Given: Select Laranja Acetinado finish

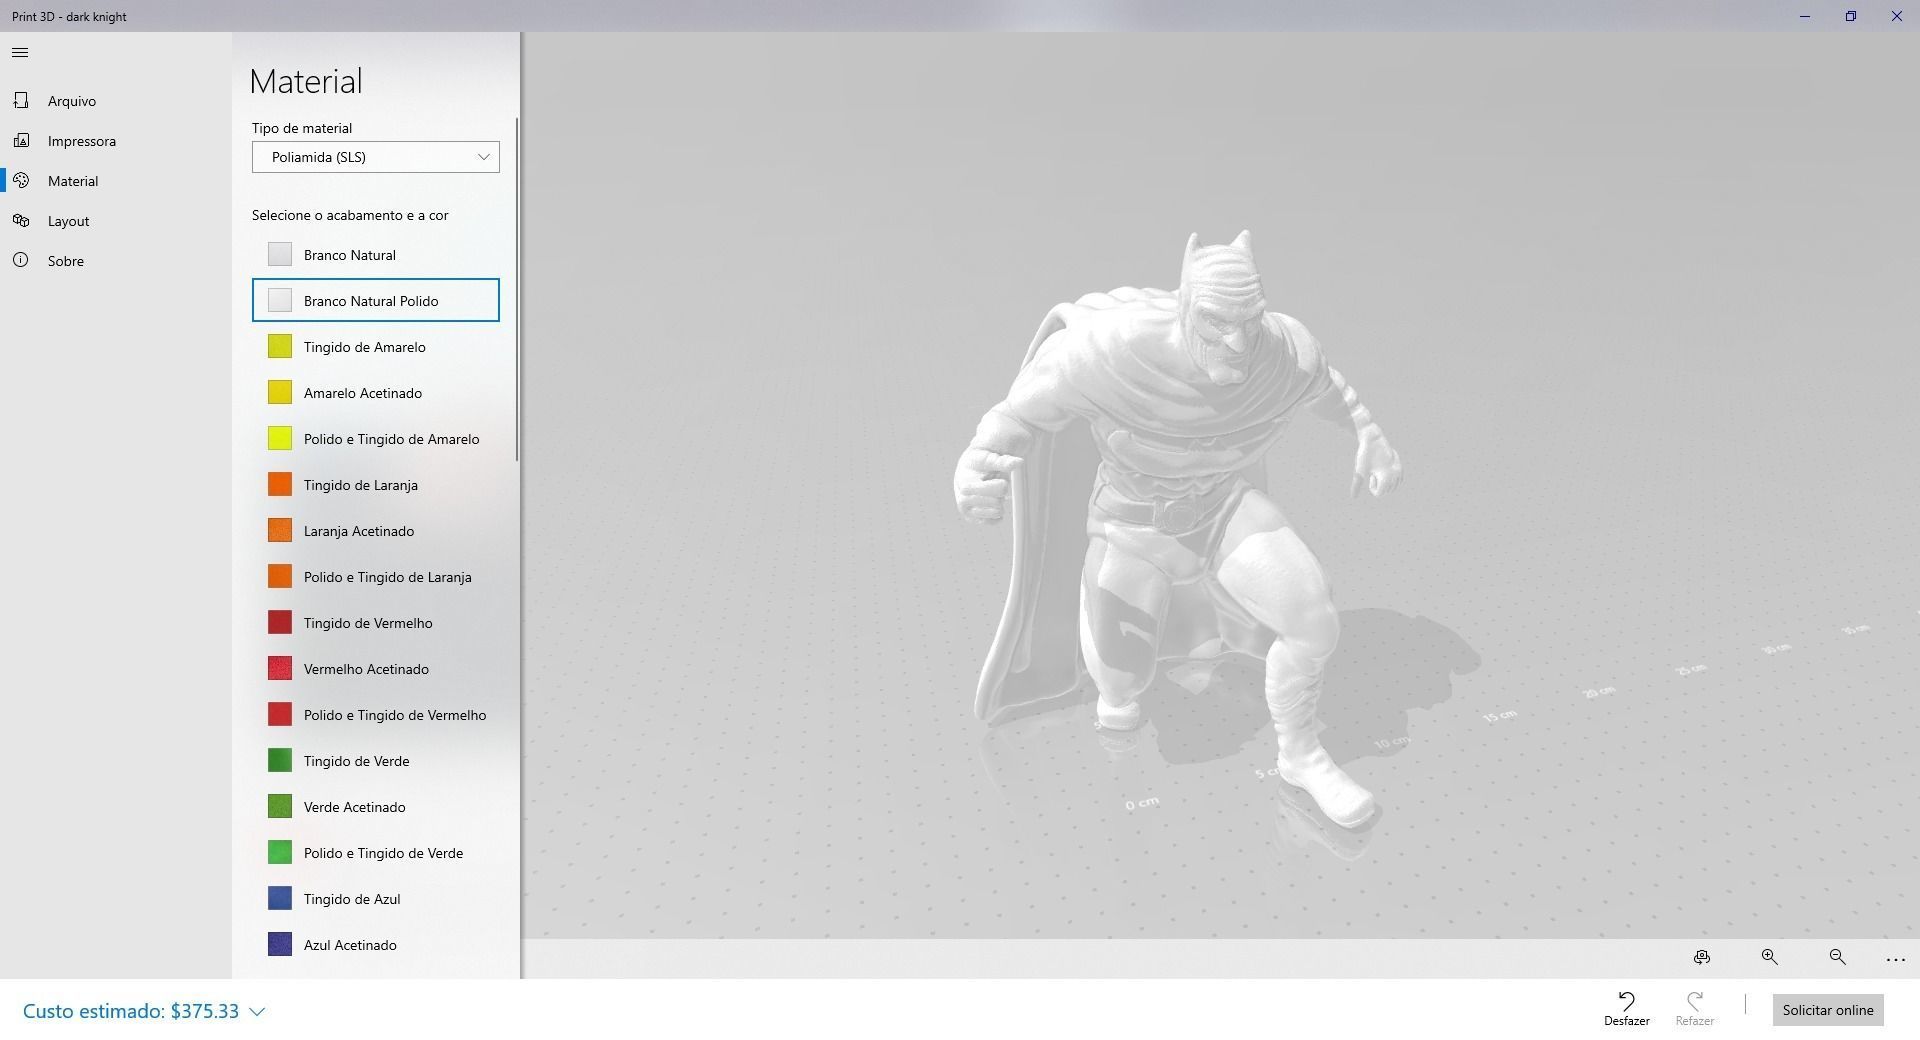Looking at the screenshot, I should click(x=376, y=531).
